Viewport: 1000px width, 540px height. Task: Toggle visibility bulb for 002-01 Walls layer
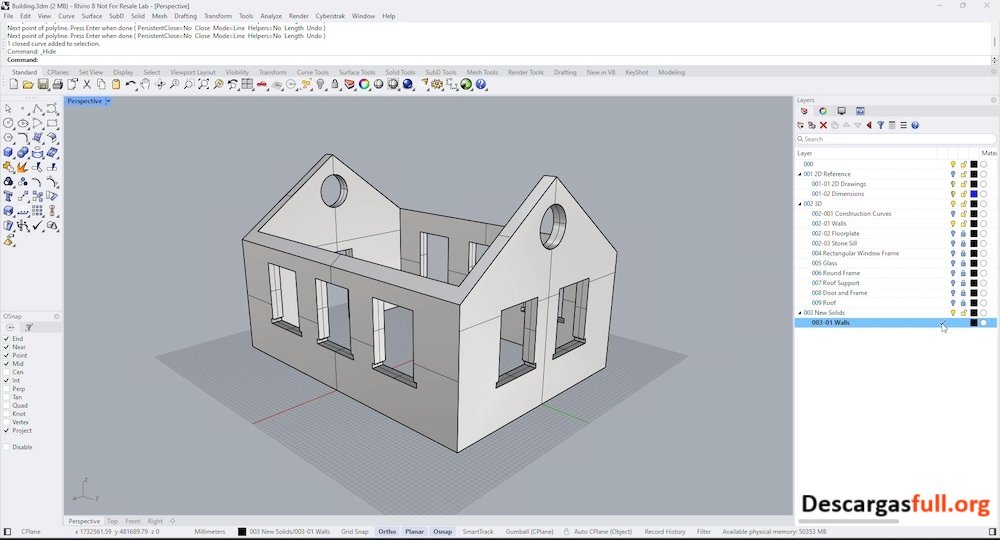(953, 224)
